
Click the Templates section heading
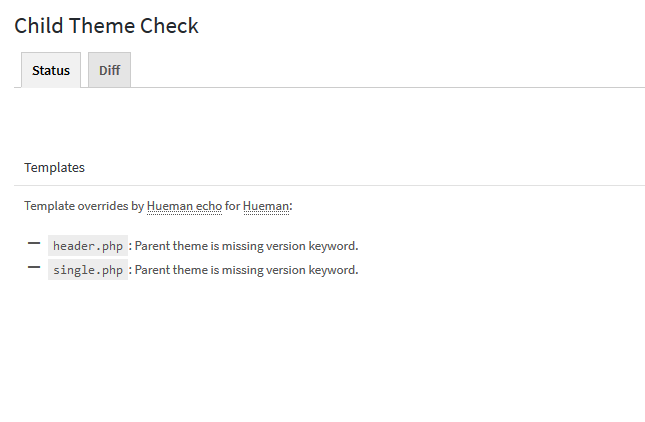pyautogui.click(x=54, y=167)
